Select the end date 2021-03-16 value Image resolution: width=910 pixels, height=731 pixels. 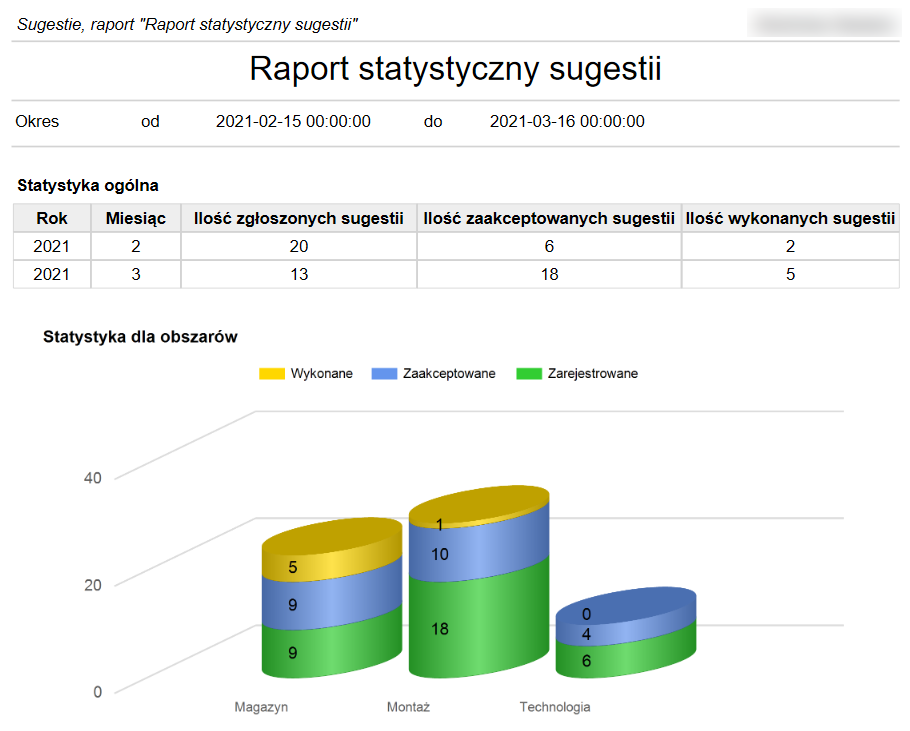coord(567,122)
